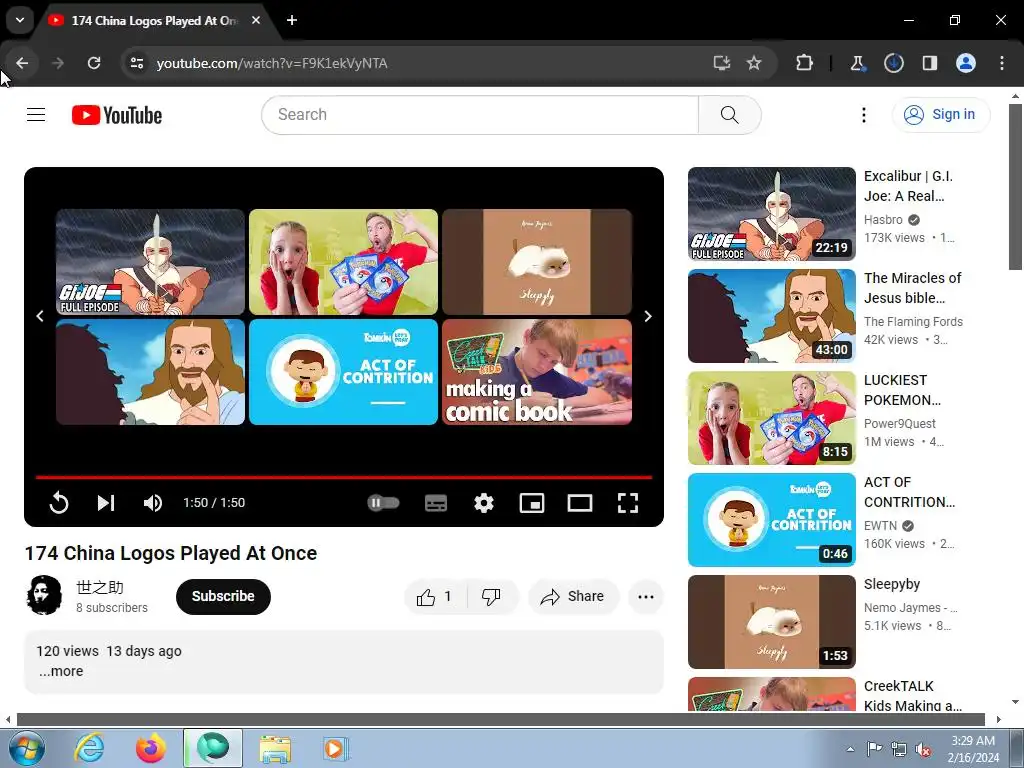Open Sleepyby endscreen thumbnail
1024x768 pixels.
pyautogui.click(x=537, y=262)
